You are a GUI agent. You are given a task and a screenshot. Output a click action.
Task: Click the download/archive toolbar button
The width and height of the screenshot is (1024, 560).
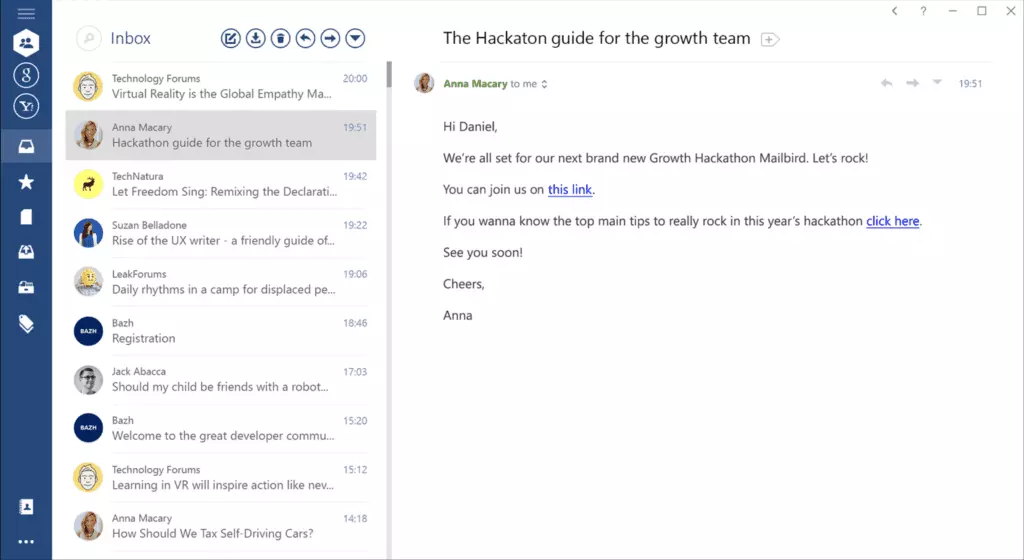(255, 39)
